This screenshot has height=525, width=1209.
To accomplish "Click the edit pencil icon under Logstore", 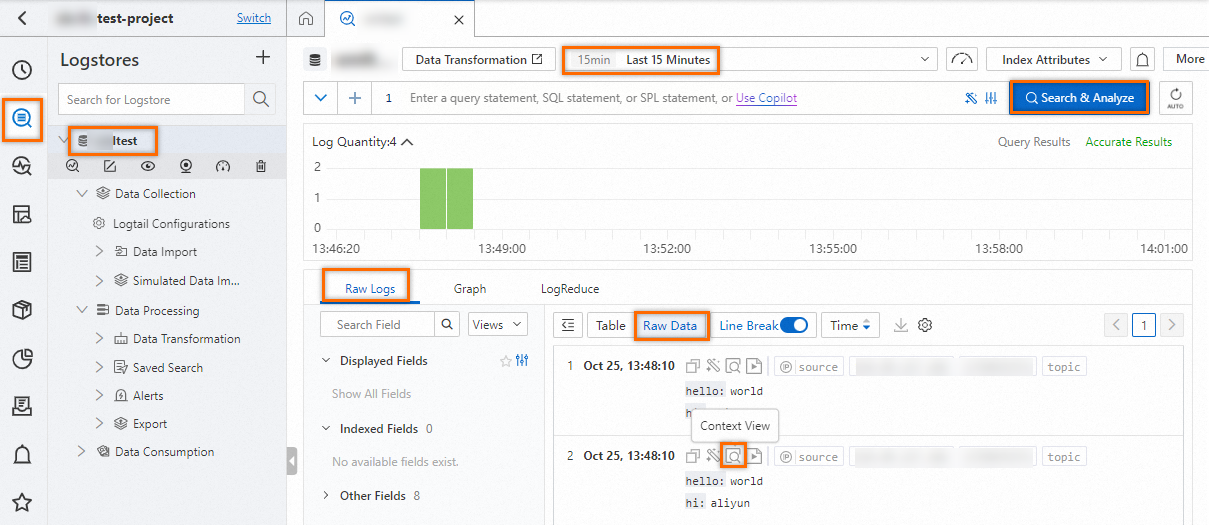I will [x=110, y=166].
